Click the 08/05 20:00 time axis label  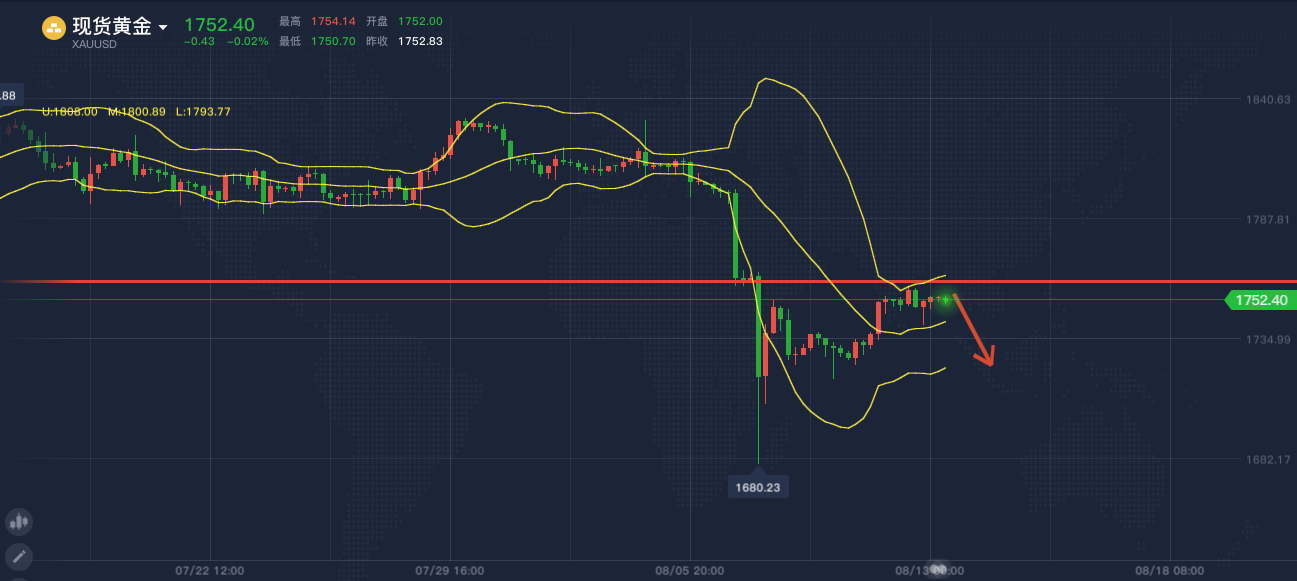tap(690, 571)
